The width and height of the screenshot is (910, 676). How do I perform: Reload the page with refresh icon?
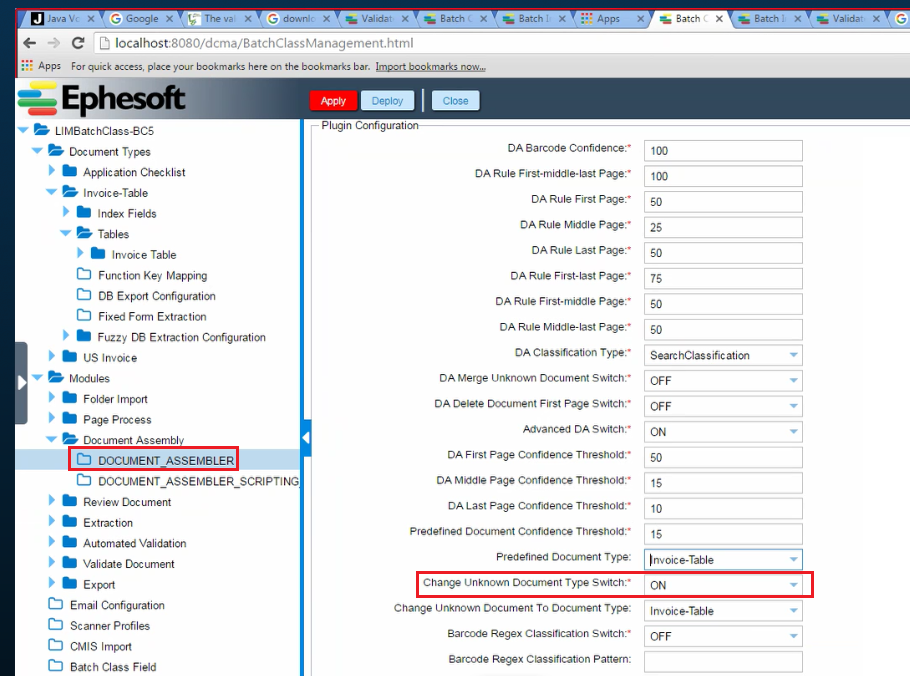pos(78,43)
